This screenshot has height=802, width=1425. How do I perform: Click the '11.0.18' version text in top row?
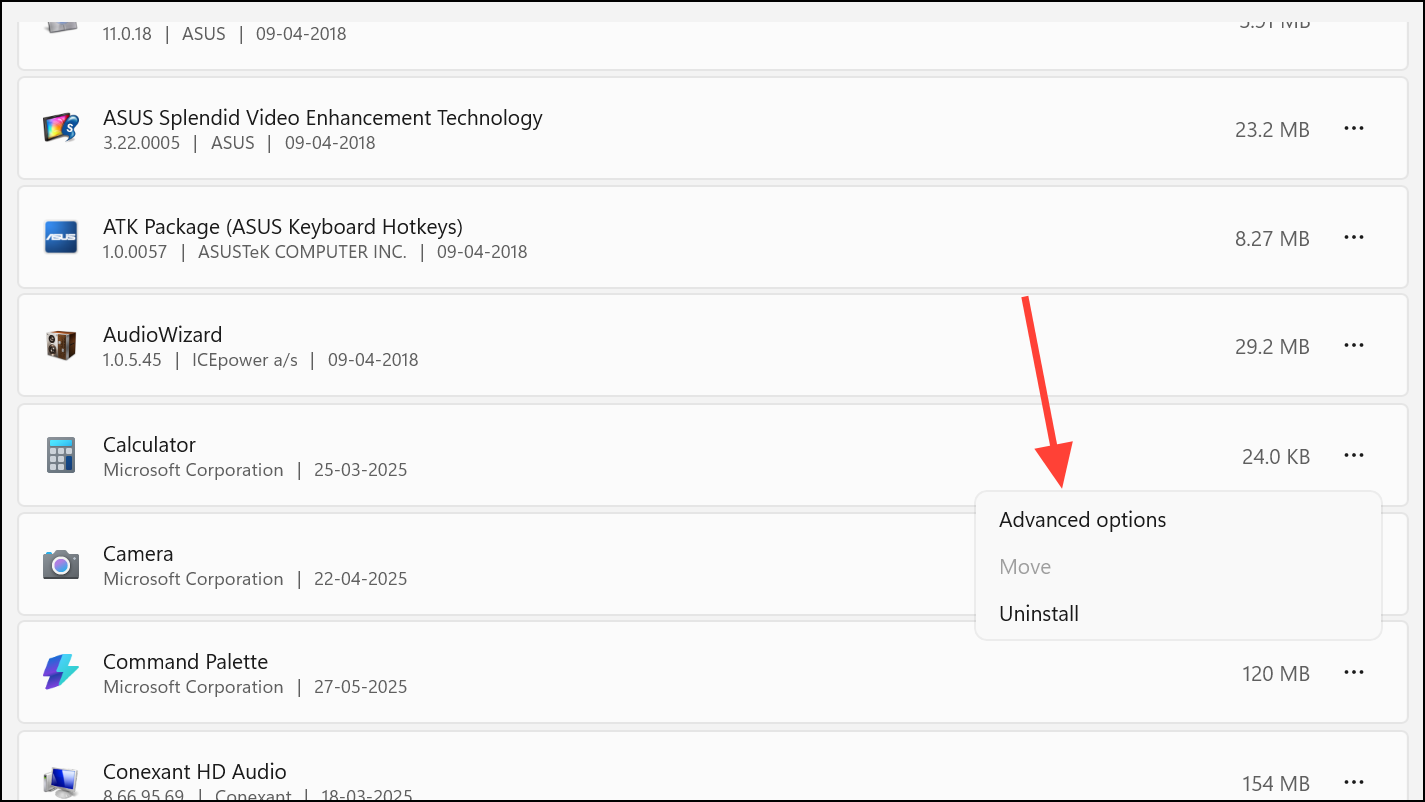(127, 34)
